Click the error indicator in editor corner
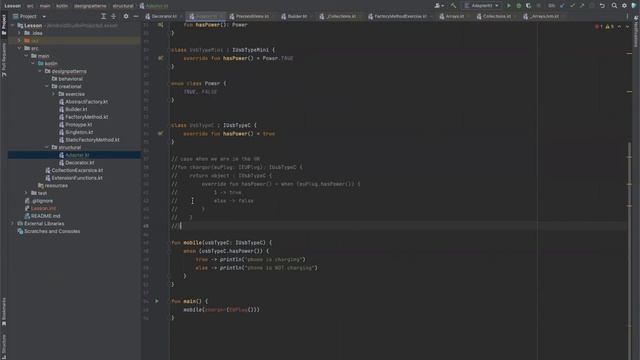This screenshot has height=360, width=640. [x=599, y=26]
